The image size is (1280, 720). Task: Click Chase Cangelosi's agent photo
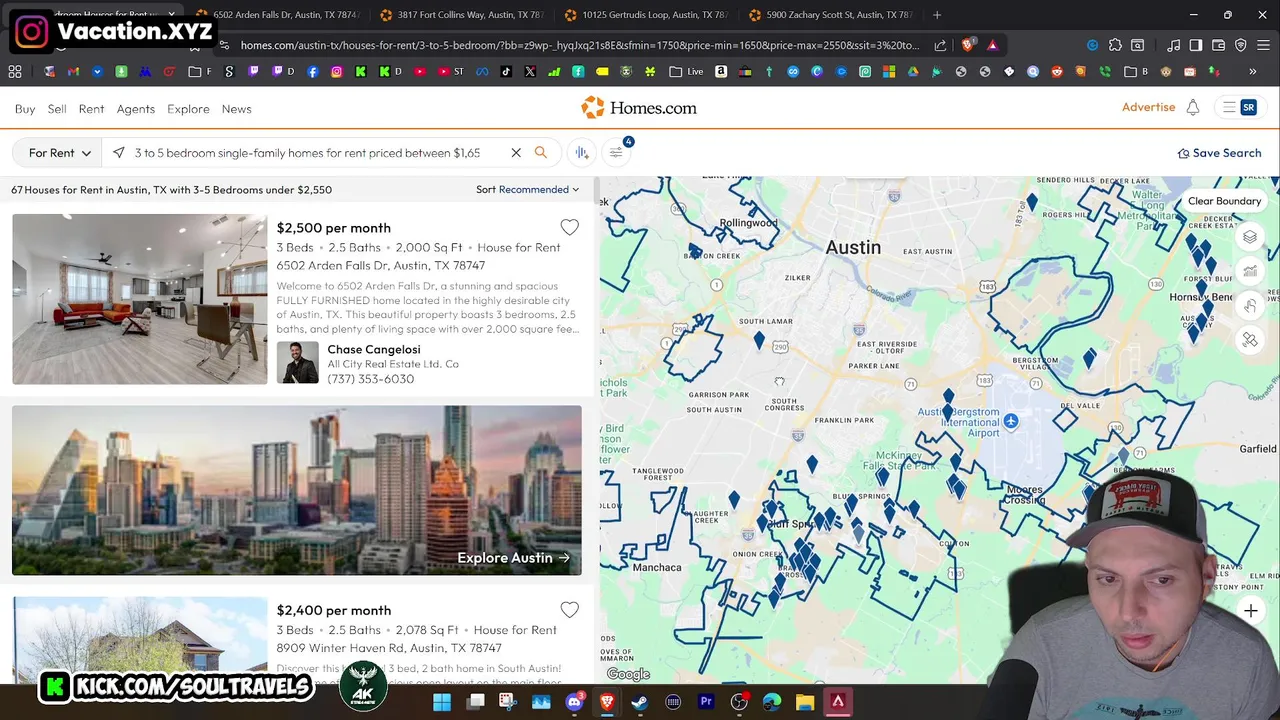(x=297, y=363)
